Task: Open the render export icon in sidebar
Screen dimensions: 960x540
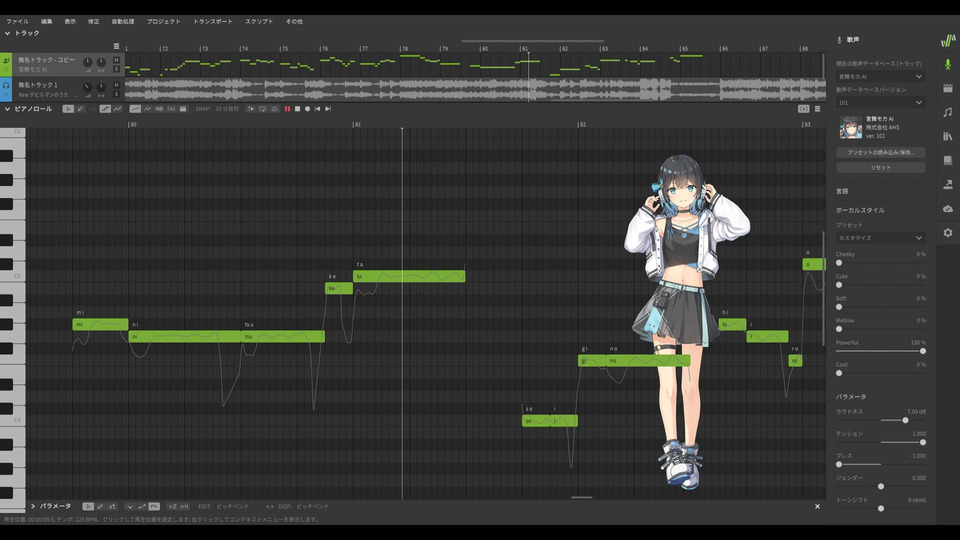Action: (x=948, y=184)
